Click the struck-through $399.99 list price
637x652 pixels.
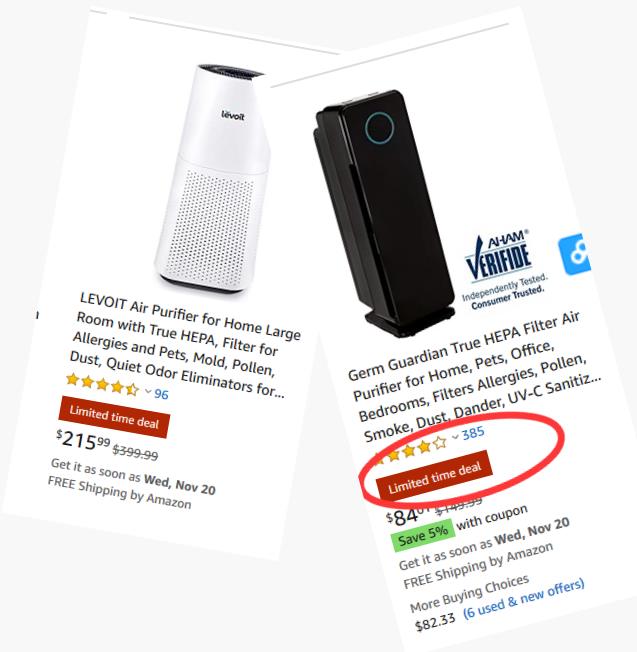[x=136, y=452]
